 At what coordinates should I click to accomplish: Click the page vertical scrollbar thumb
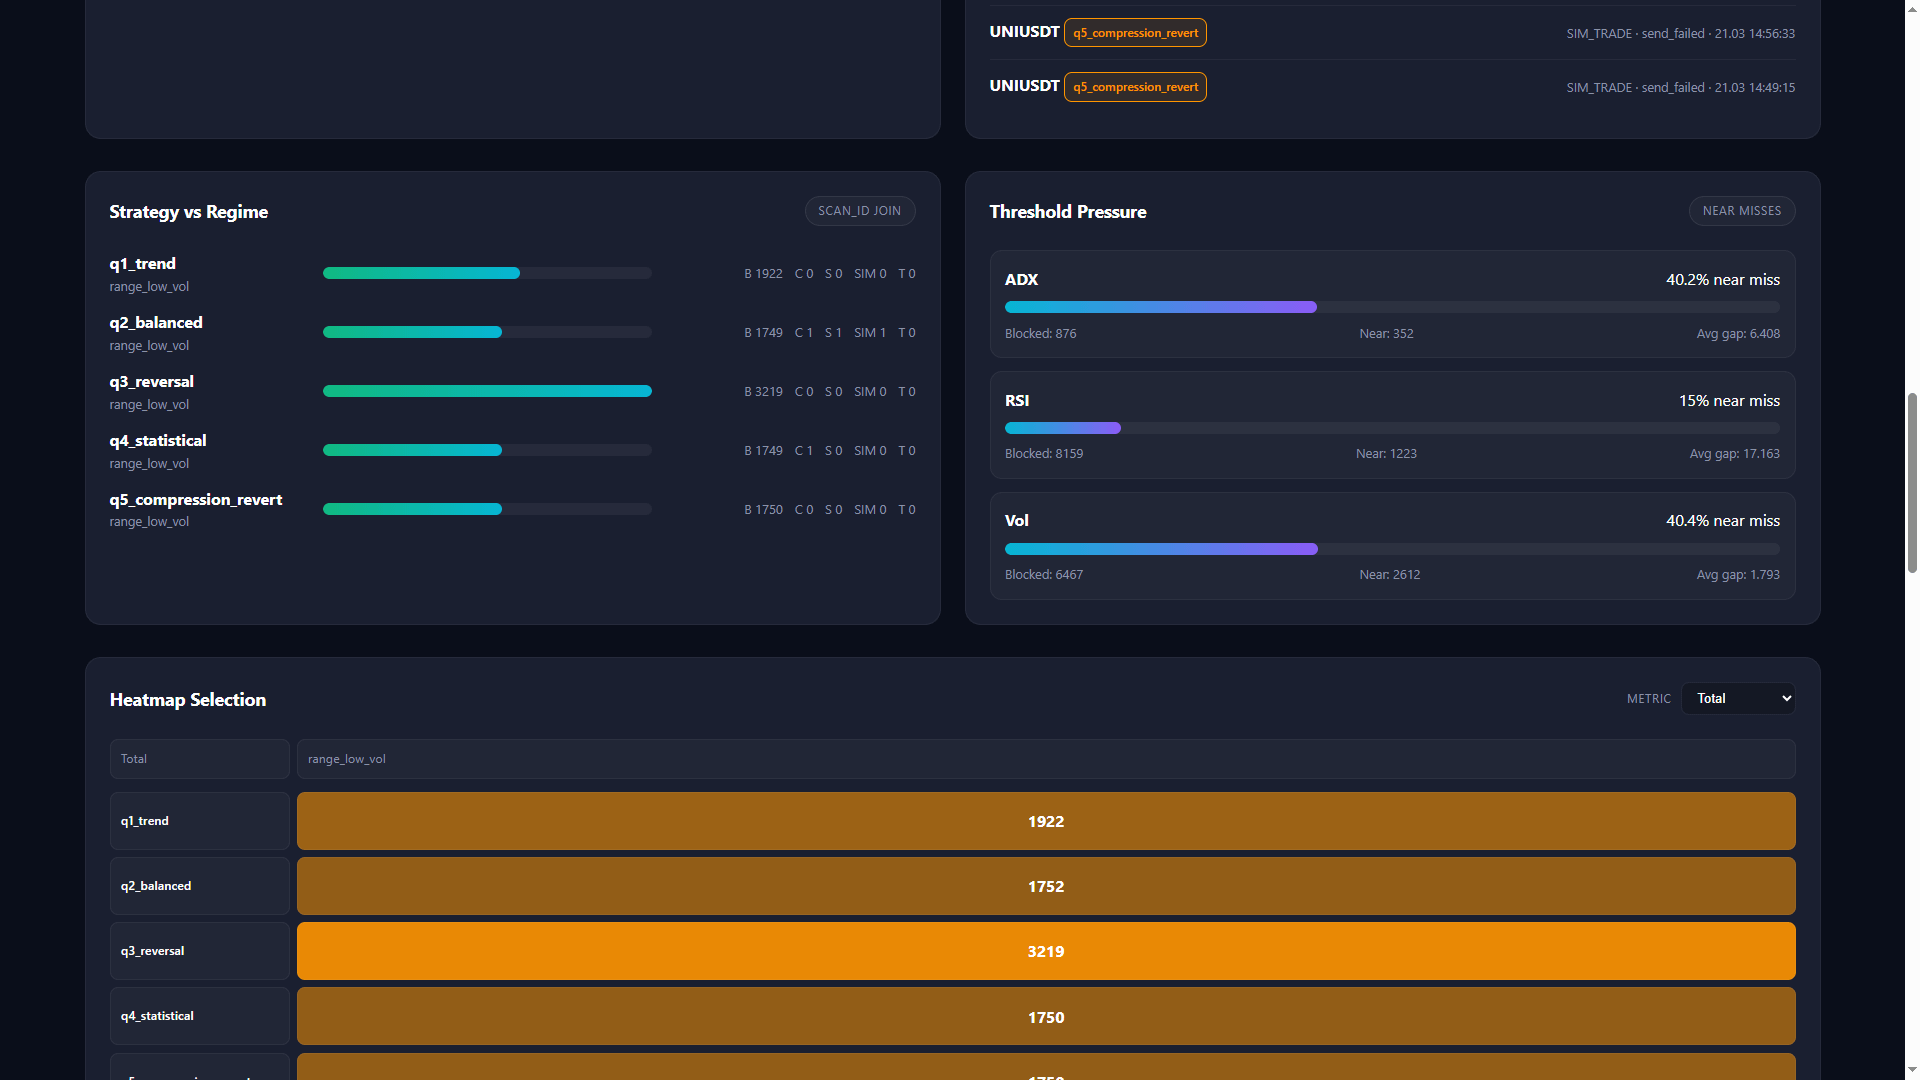[1912, 482]
